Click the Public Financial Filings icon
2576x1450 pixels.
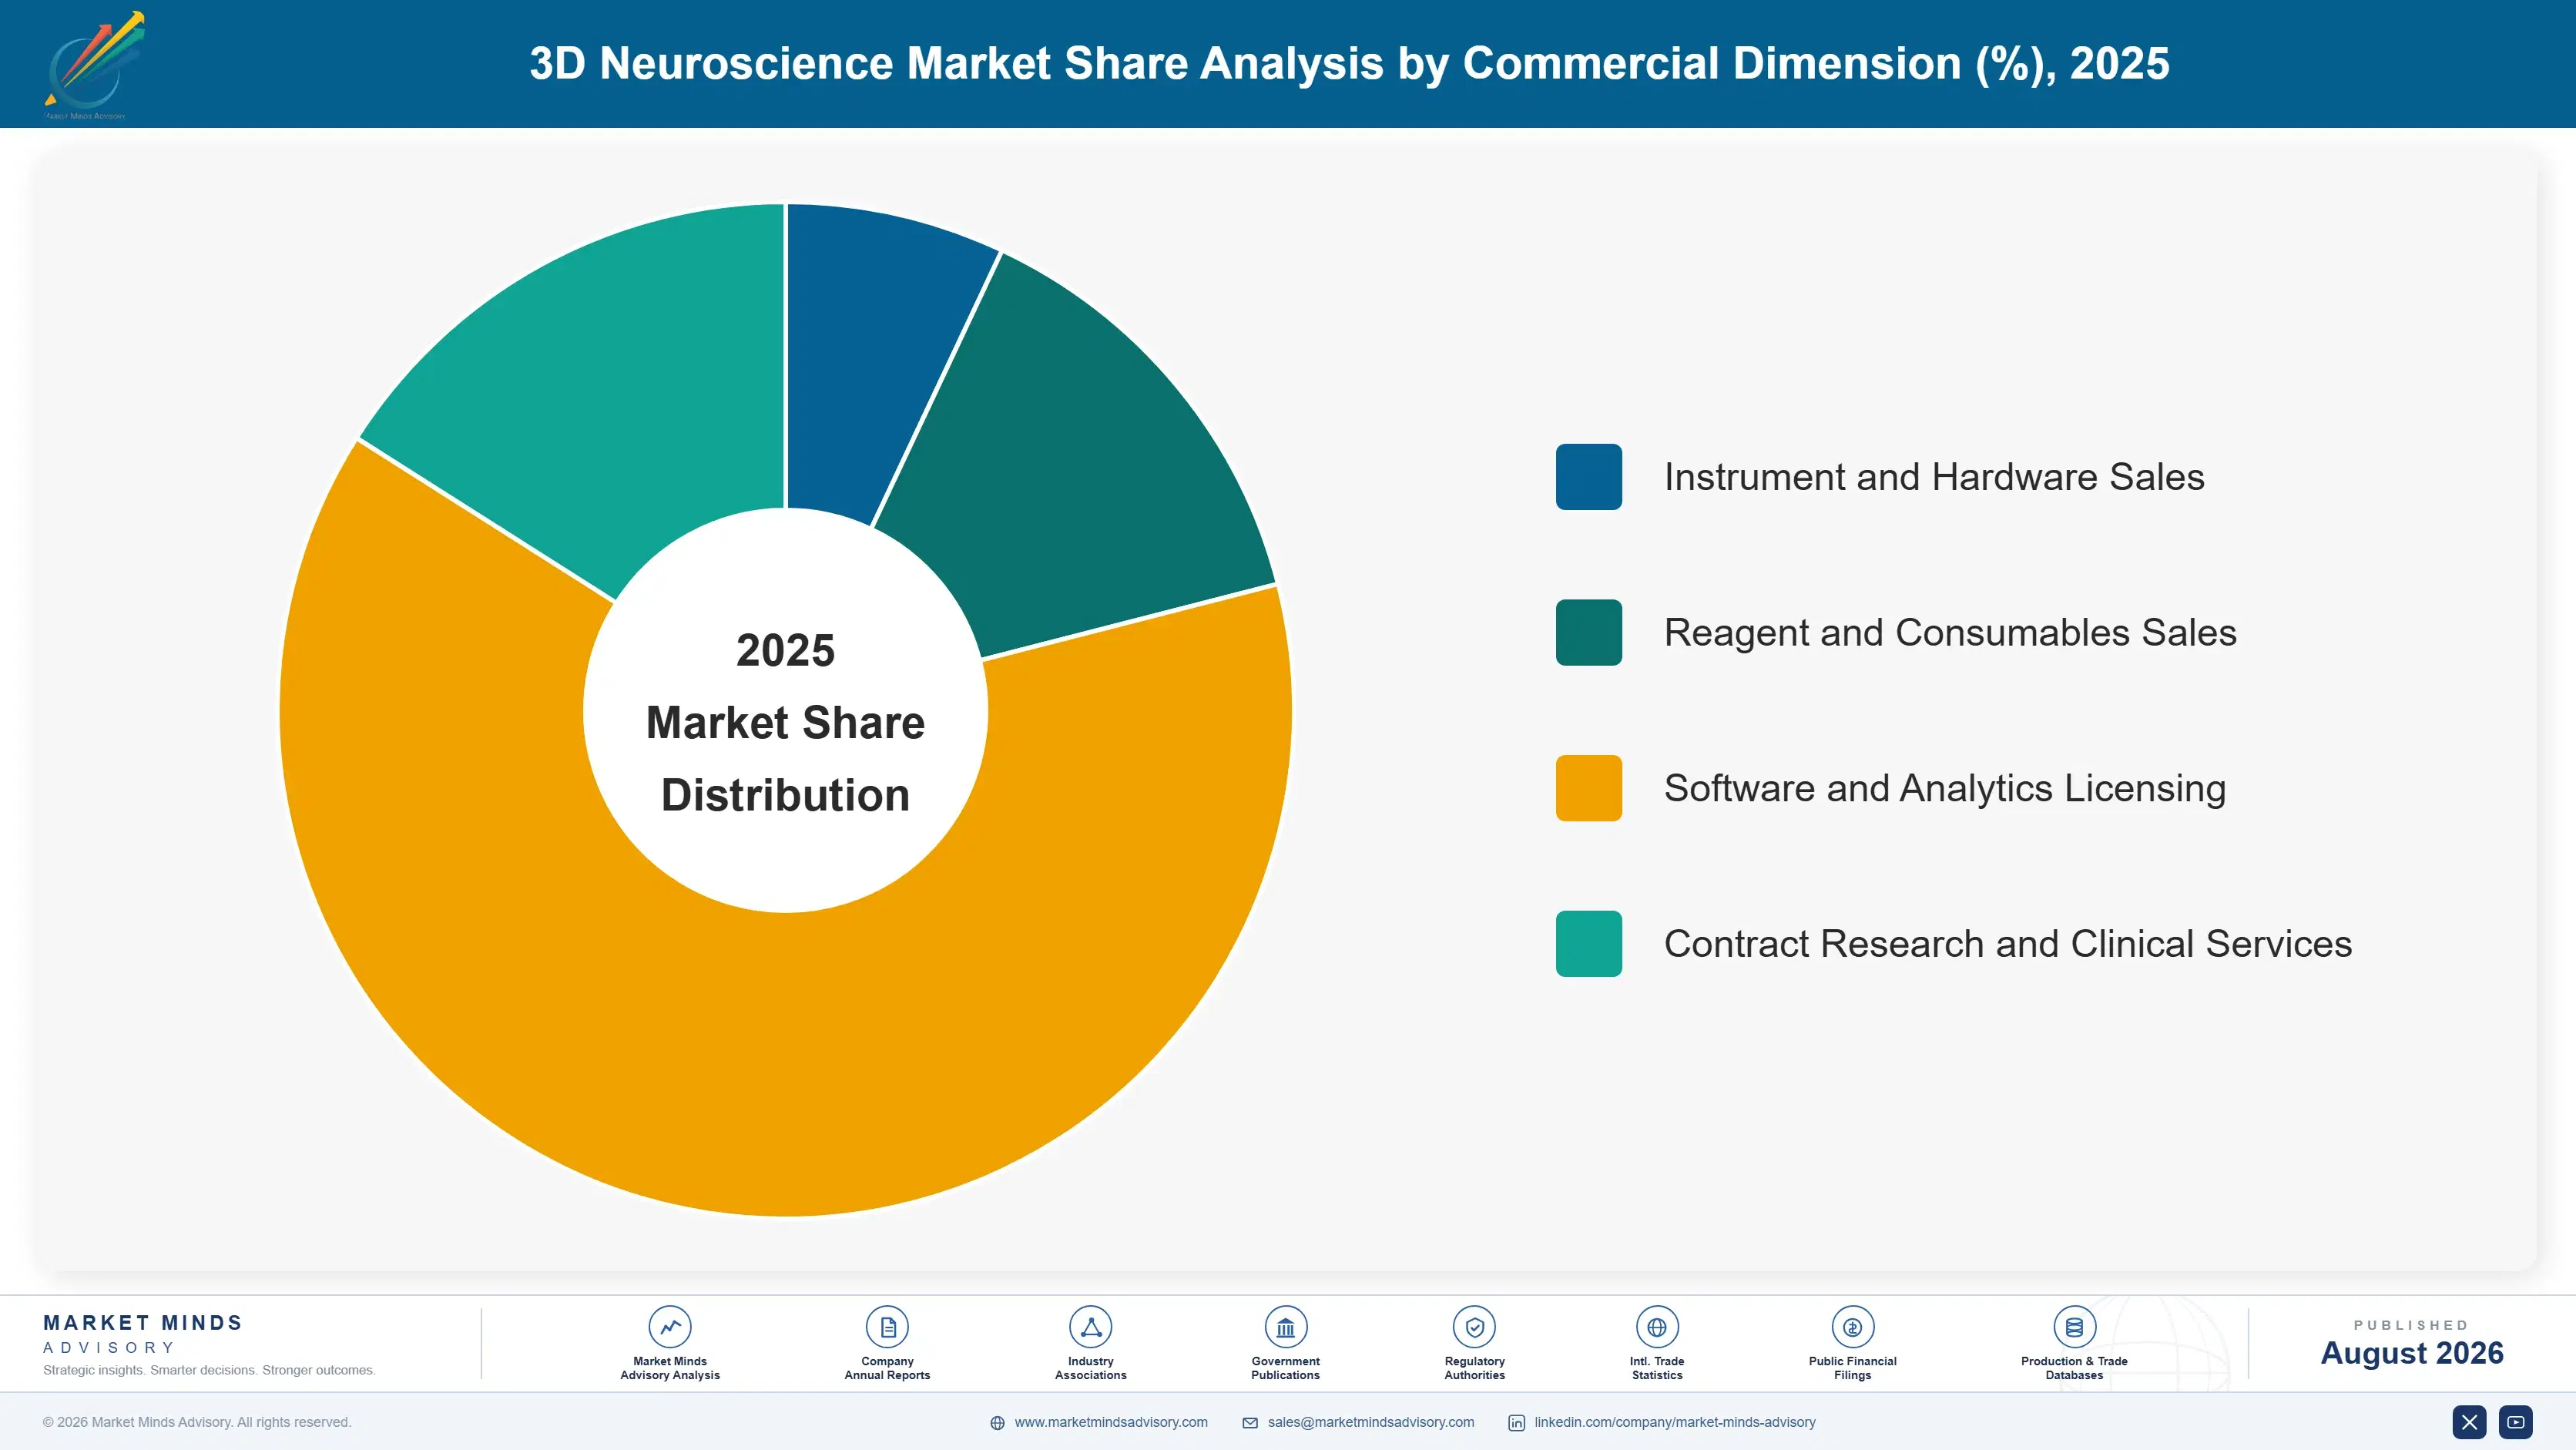1852,1327
